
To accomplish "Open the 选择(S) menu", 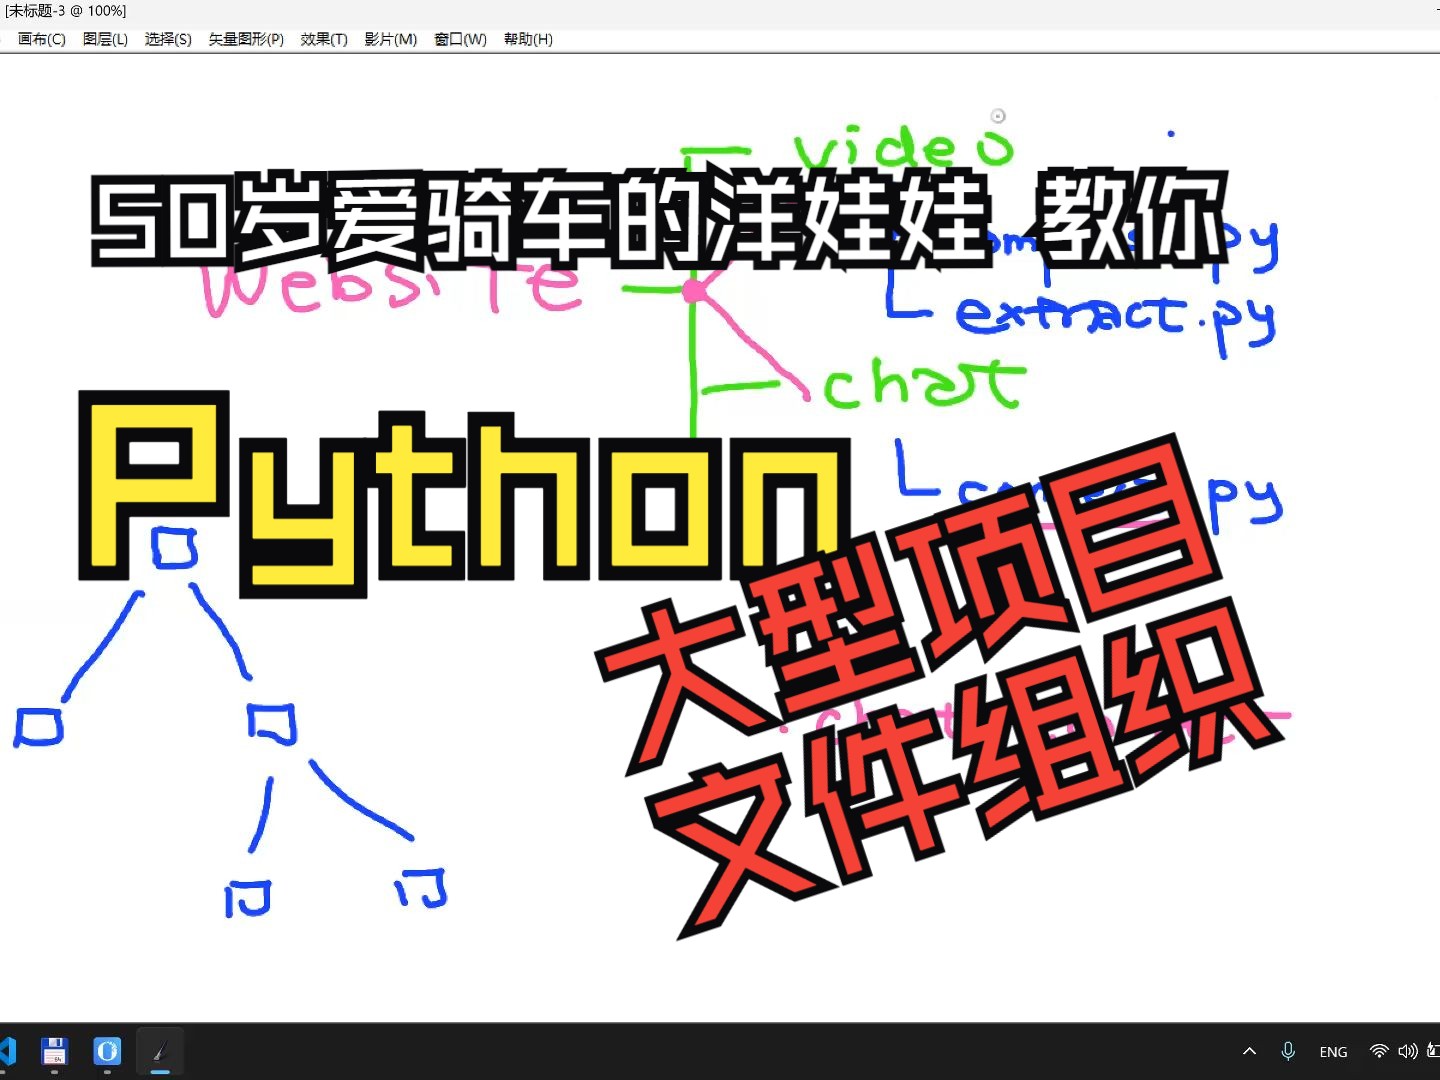I will [x=168, y=39].
